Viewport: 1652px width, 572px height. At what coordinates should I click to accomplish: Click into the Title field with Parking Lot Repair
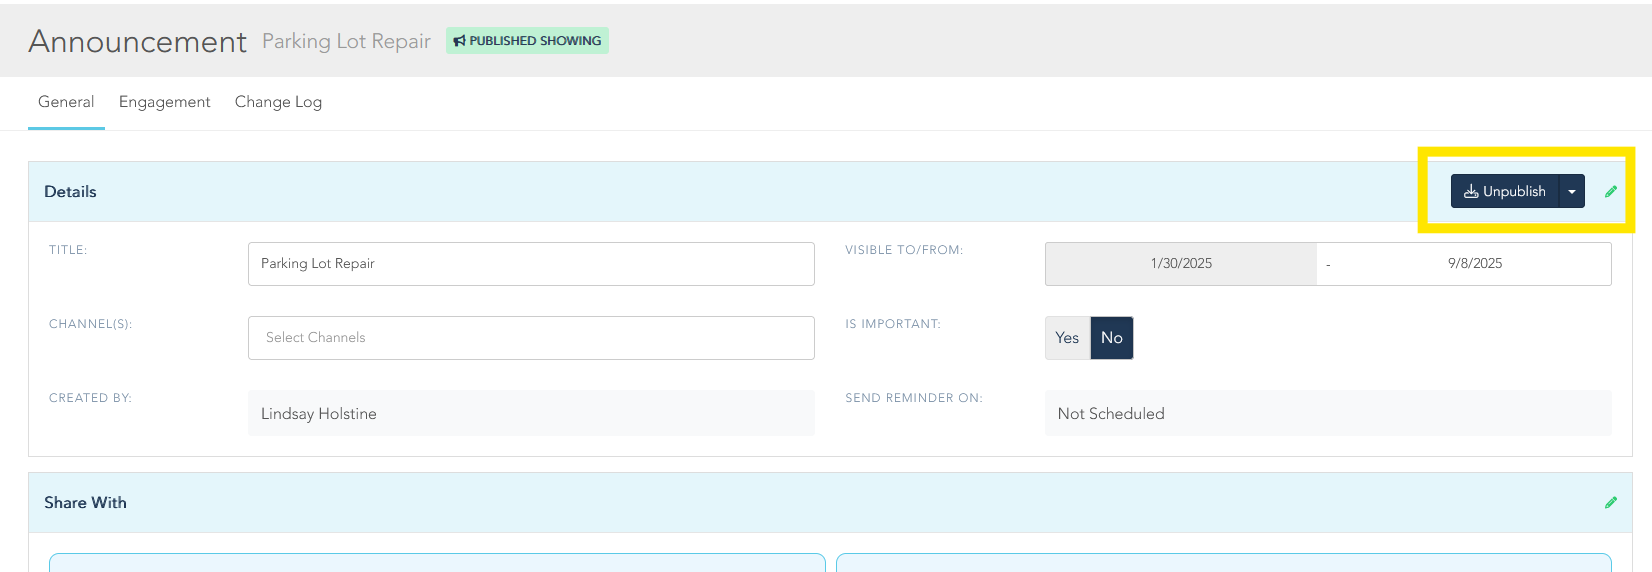pos(530,264)
